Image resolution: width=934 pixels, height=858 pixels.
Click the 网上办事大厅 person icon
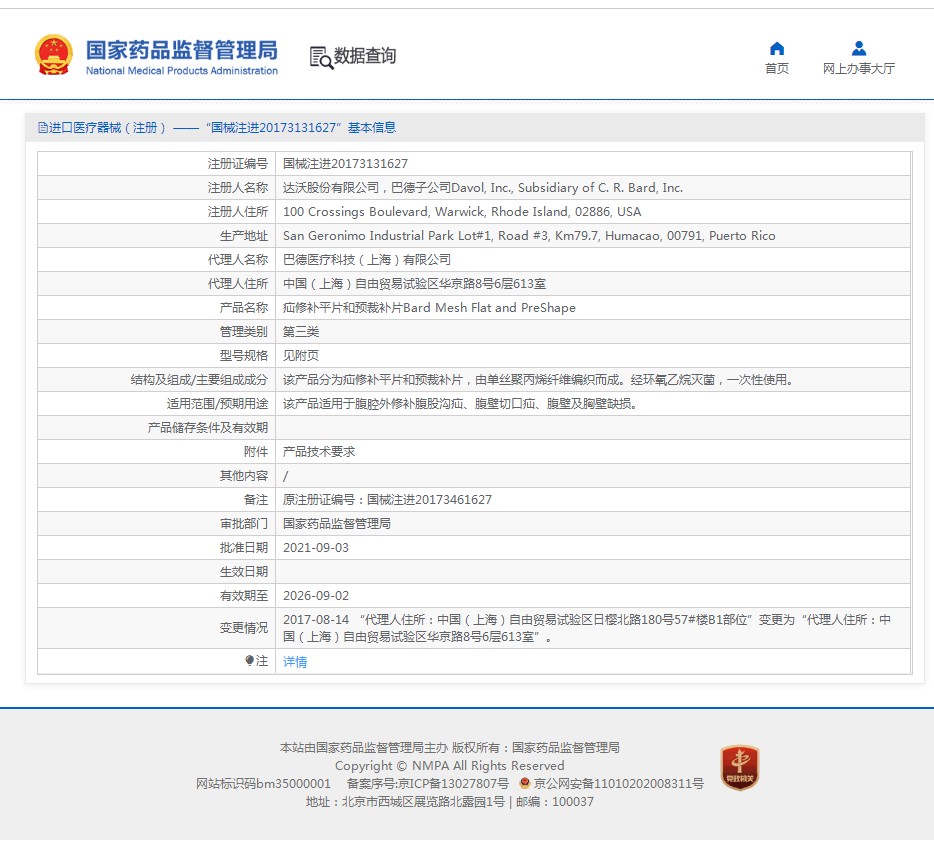(858, 49)
